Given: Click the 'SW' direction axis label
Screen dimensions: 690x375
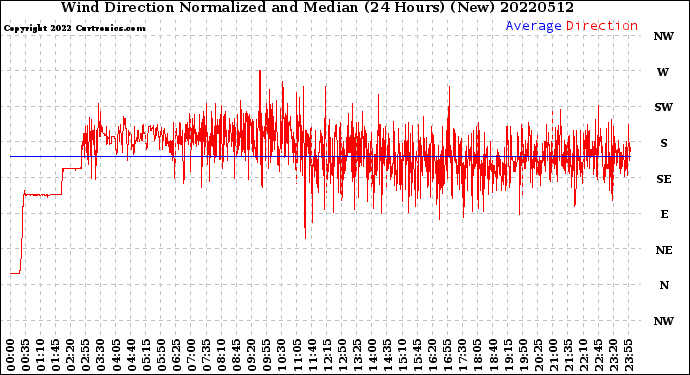Looking at the screenshot, I should coord(663,107).
